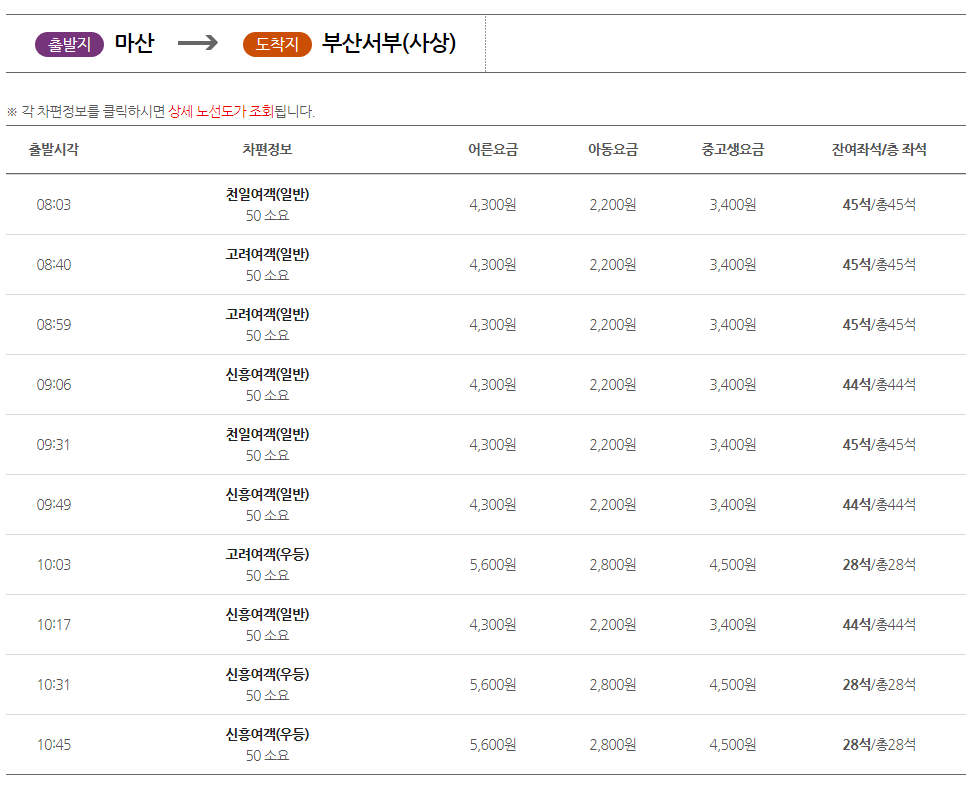This screenshot has height=787, width=975.
Task: Click seats 45석/총45석 in 08:03 row
Action: [x=879, y=205]
